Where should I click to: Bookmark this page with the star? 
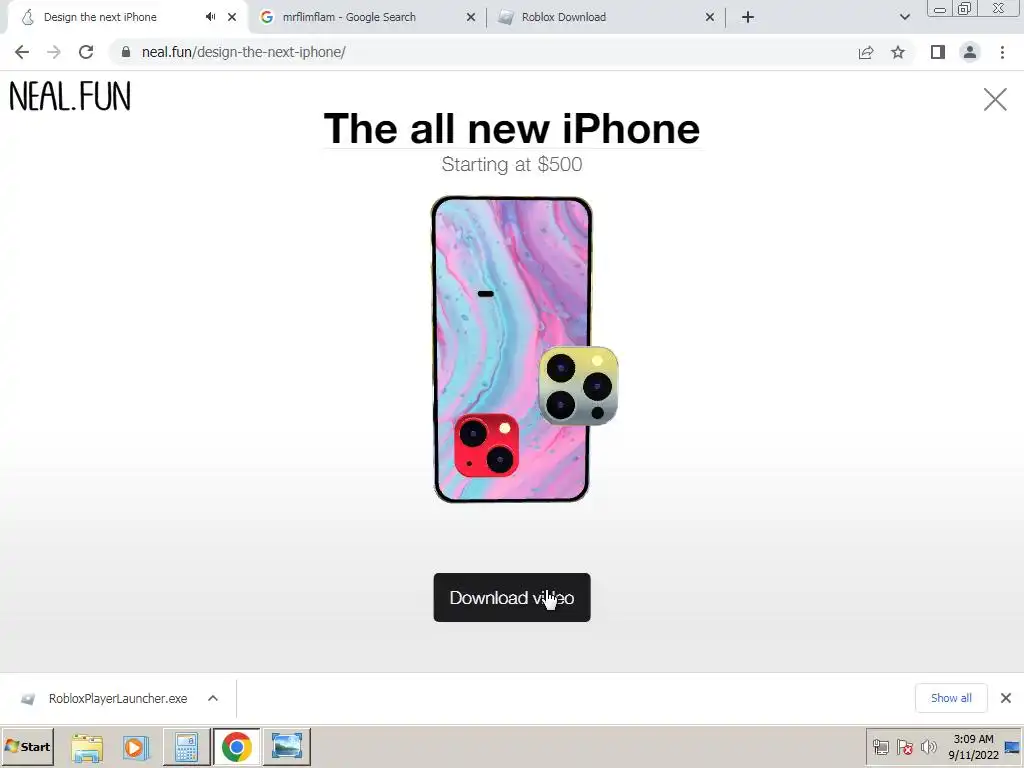(x=898, y=52)
